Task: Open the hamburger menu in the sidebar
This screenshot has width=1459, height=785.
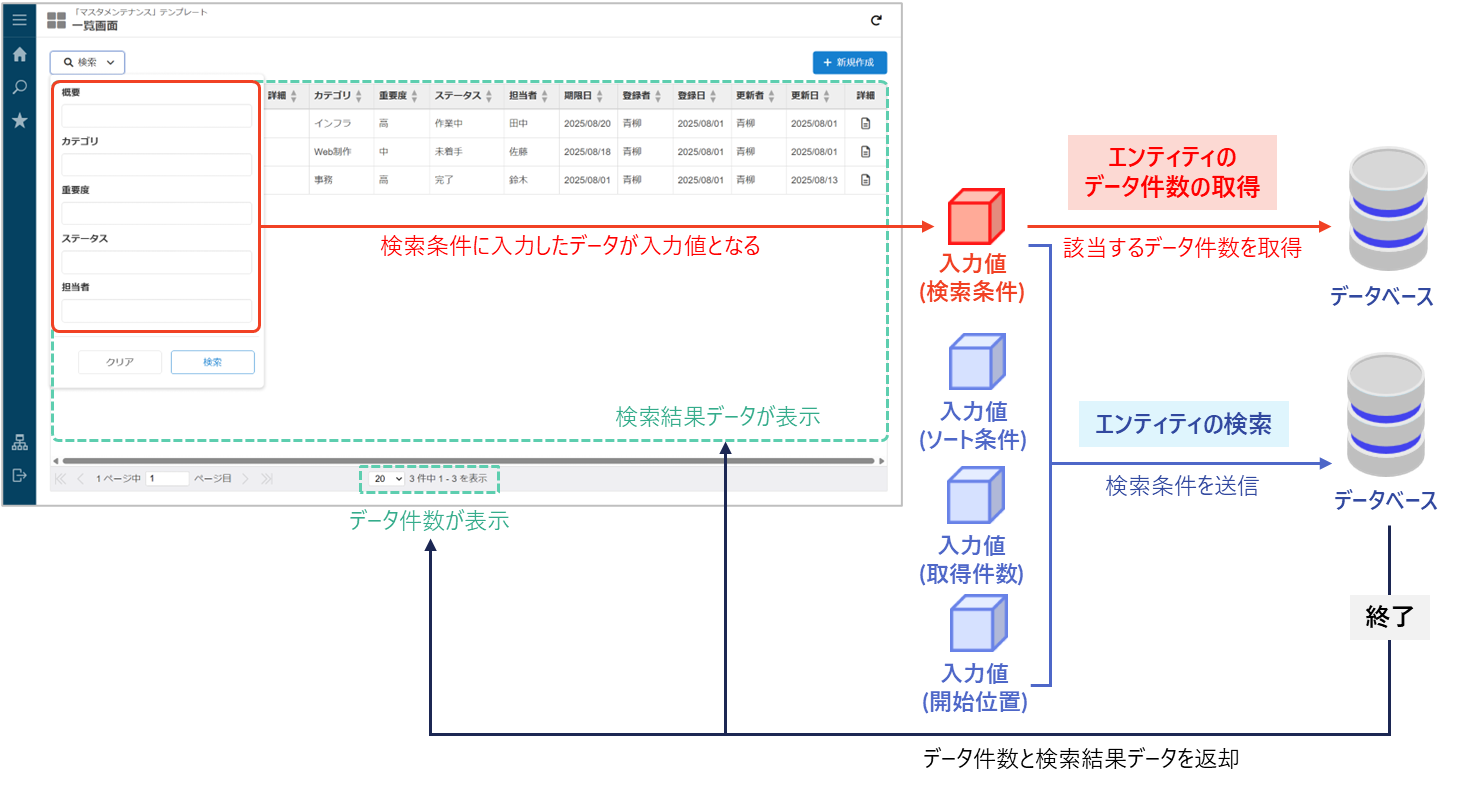Action: click(x=19, y=20)
